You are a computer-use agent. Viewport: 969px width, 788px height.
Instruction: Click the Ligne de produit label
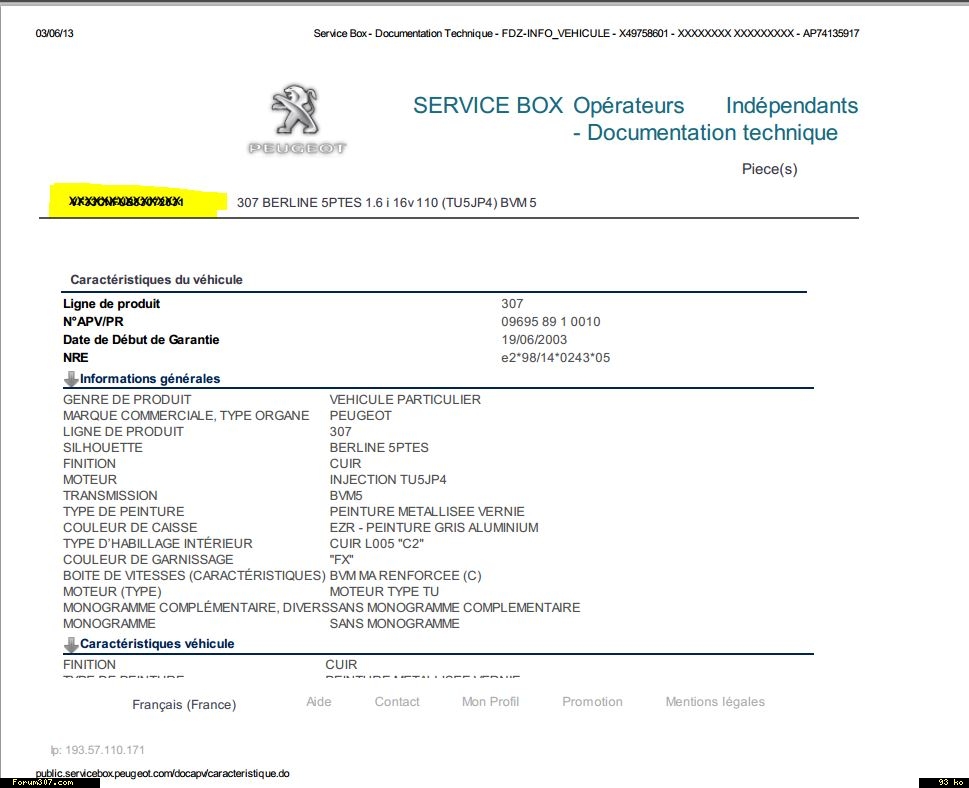(x=111, y=303)
